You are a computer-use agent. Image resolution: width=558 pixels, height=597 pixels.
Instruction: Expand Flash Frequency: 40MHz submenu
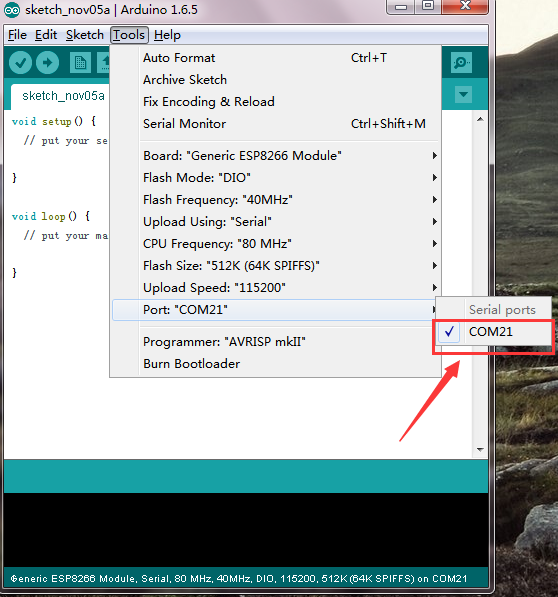coord(276,200)
